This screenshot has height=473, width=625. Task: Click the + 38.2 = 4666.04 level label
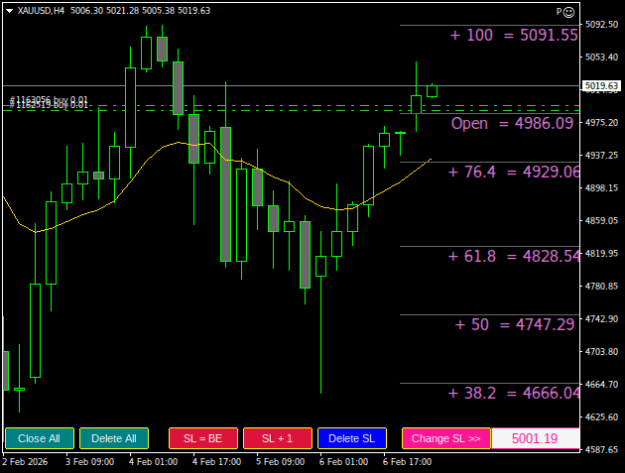[514, 393]
